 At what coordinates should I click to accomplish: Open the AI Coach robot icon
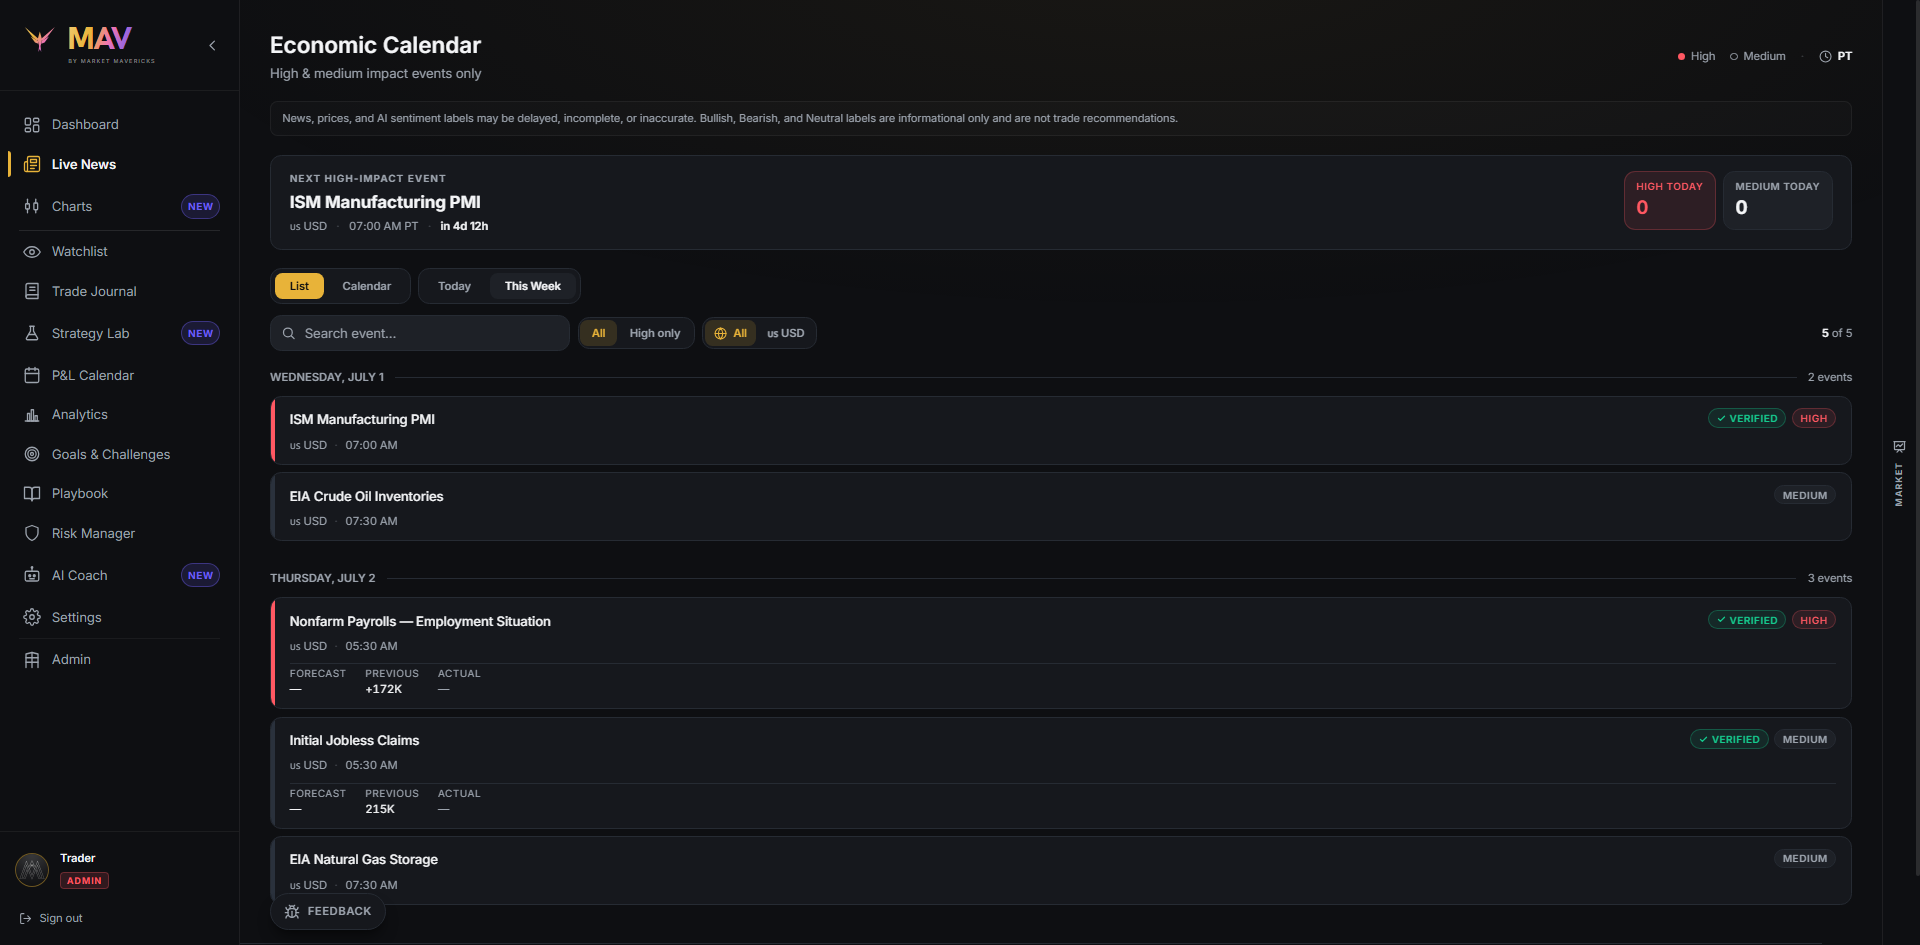coord(32,576)
